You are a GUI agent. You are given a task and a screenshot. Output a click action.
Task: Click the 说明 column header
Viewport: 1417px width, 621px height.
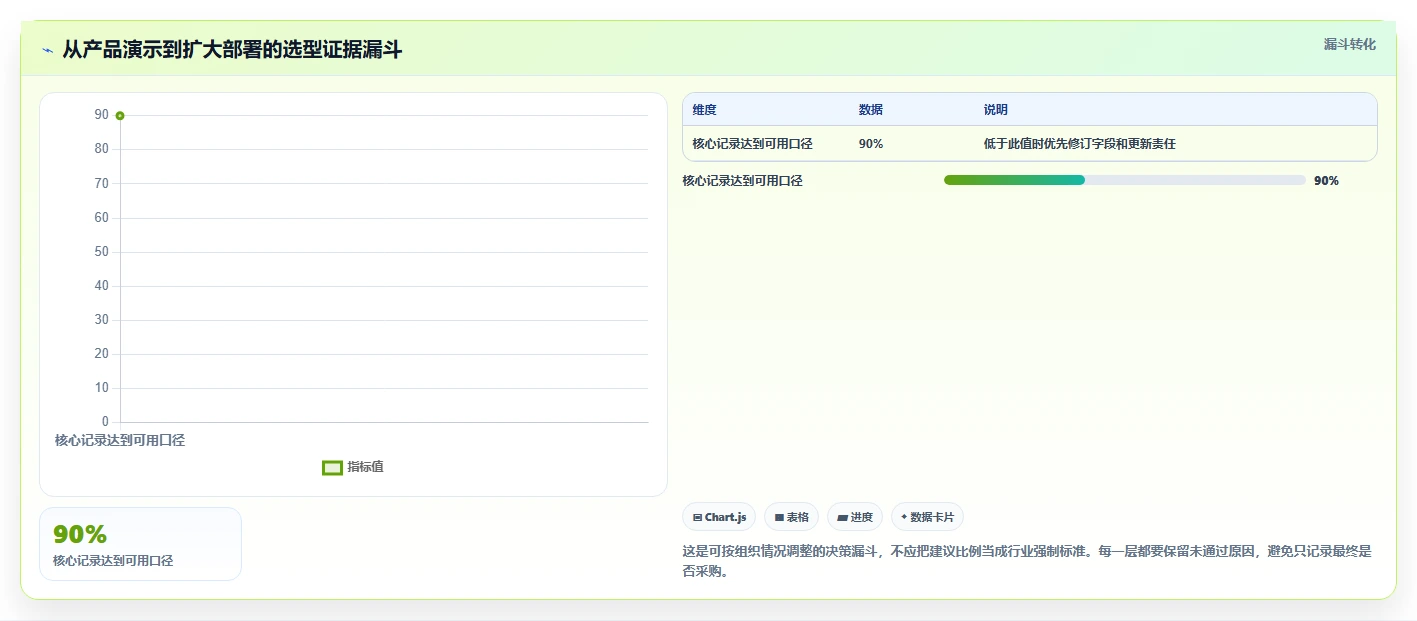click(x=995, y=110)
